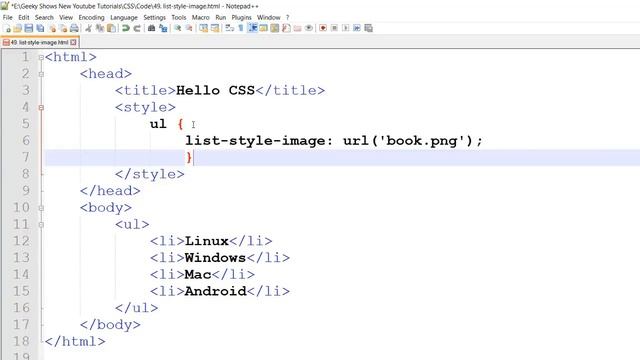Create a new file with toolbar New icon
The width and height of the screenshot is (640, 360).
[7, 28]
